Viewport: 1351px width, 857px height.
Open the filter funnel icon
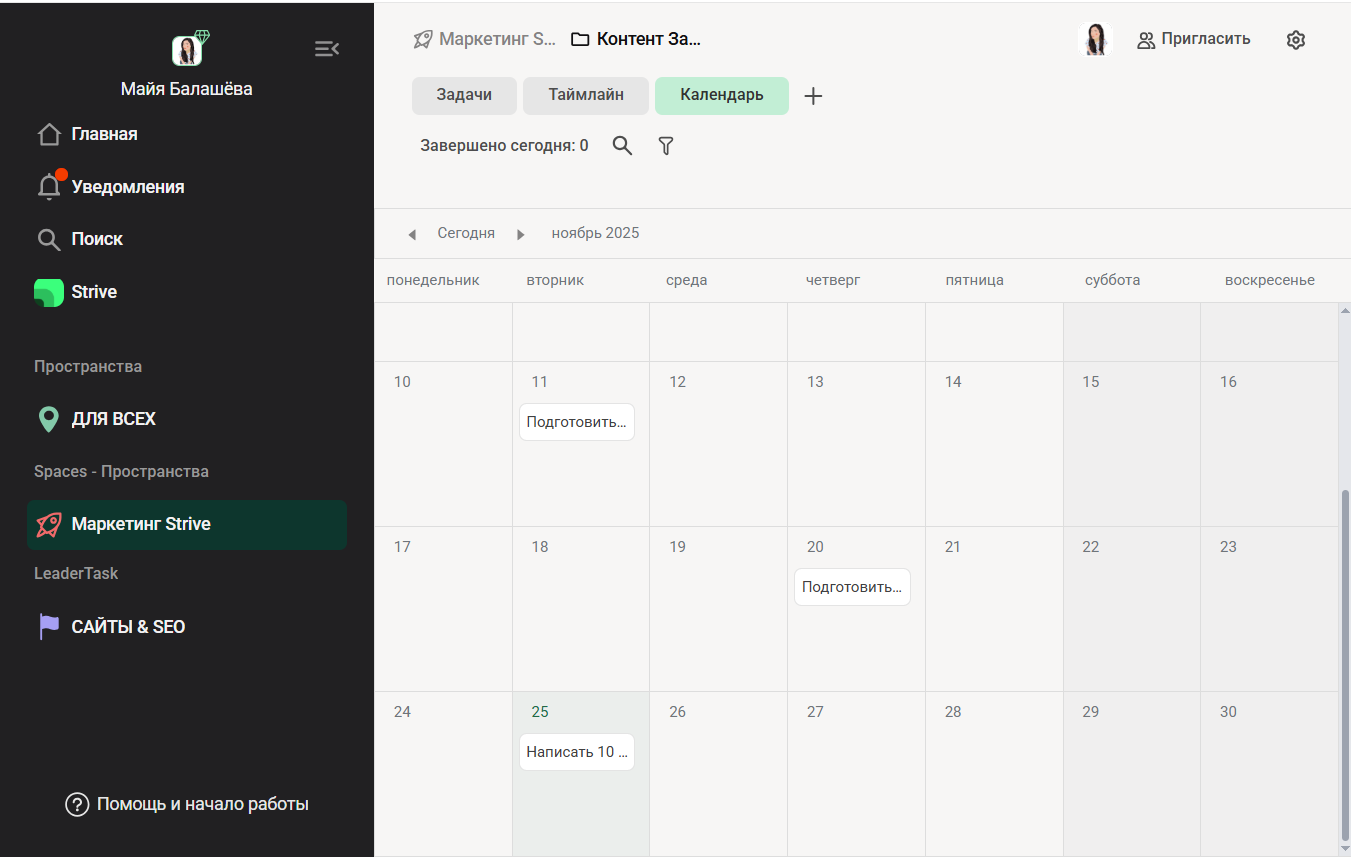pos(666,146)
